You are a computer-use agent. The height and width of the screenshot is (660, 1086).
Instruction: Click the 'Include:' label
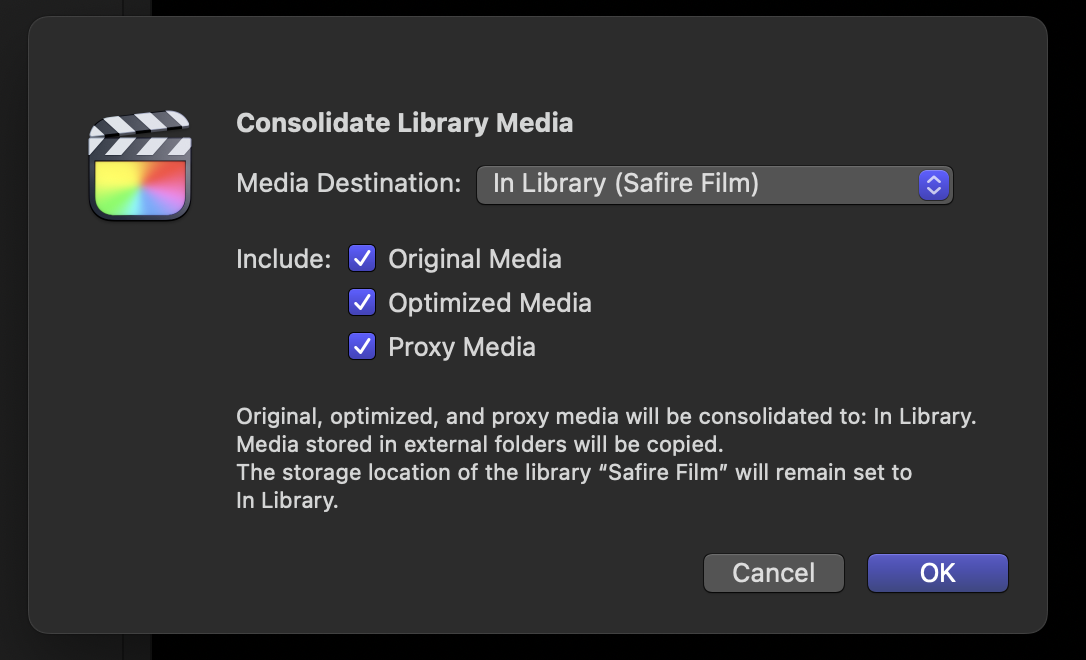283,259
